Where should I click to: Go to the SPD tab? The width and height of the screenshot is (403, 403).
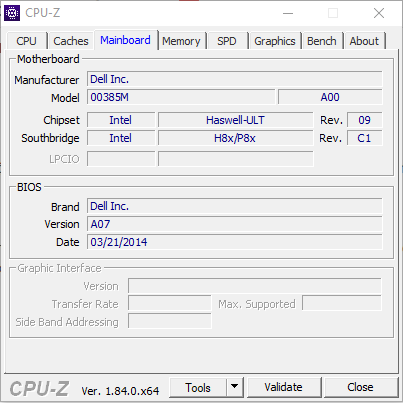(227, 41)
